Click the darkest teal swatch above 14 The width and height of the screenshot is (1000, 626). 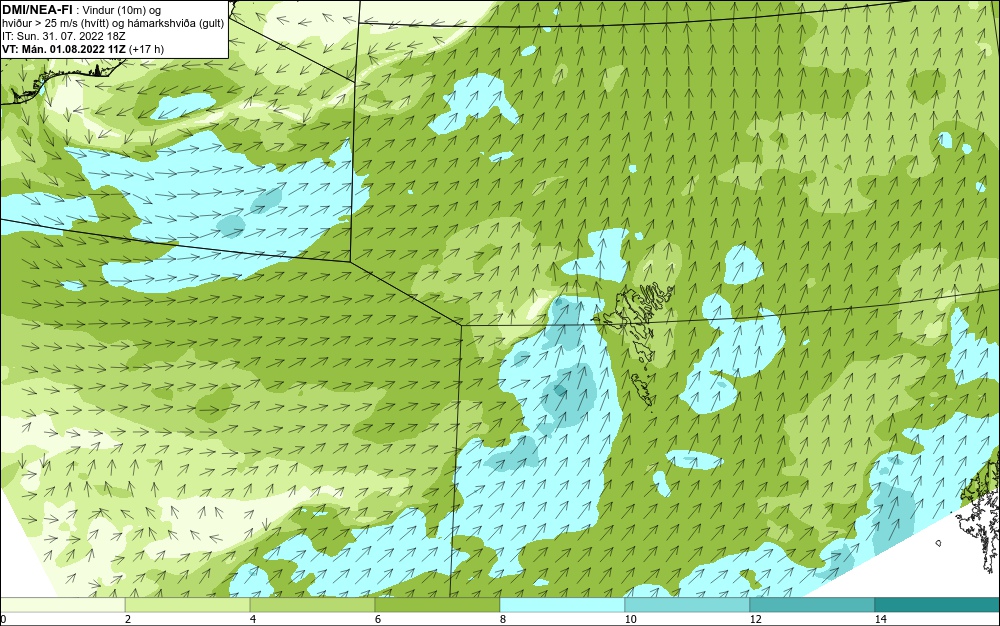(938, 605)
